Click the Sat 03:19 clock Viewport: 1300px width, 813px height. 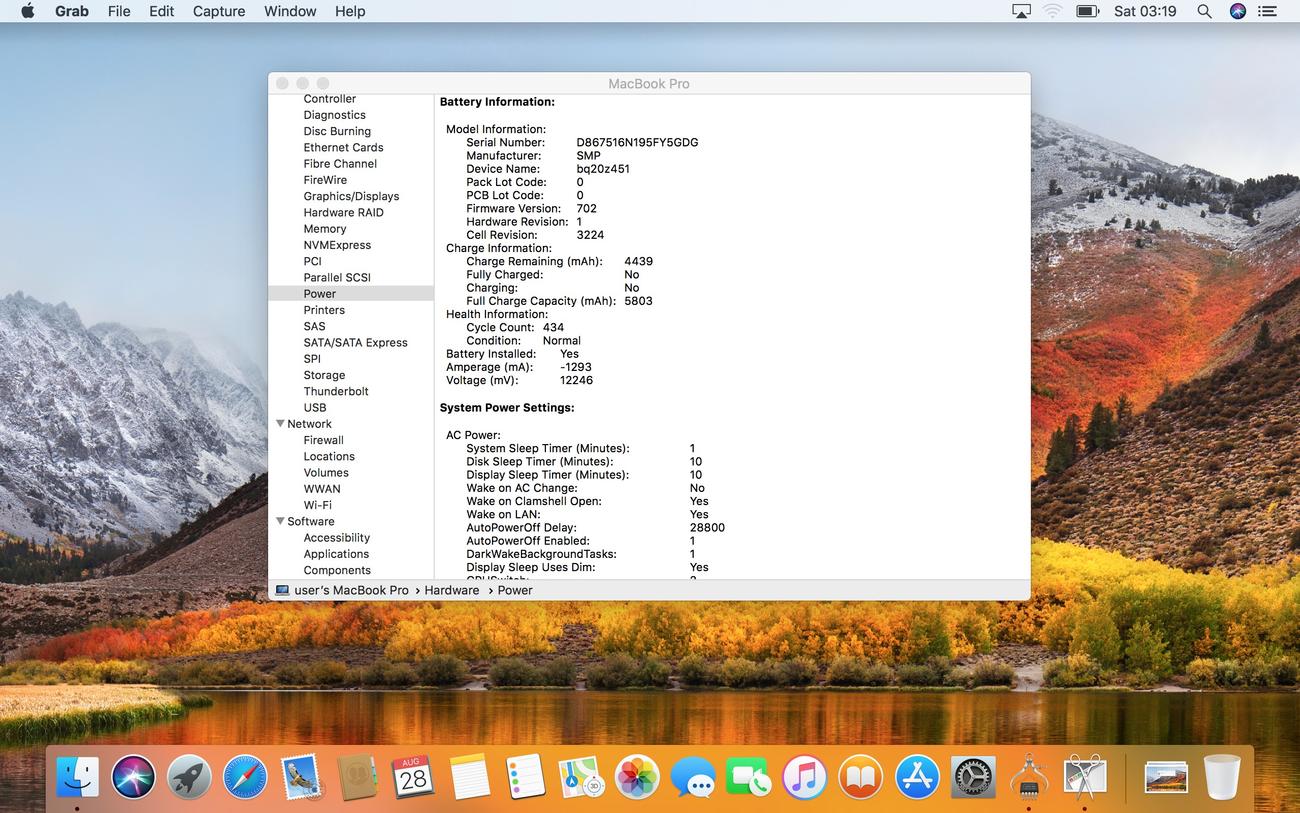[1145, 11]
